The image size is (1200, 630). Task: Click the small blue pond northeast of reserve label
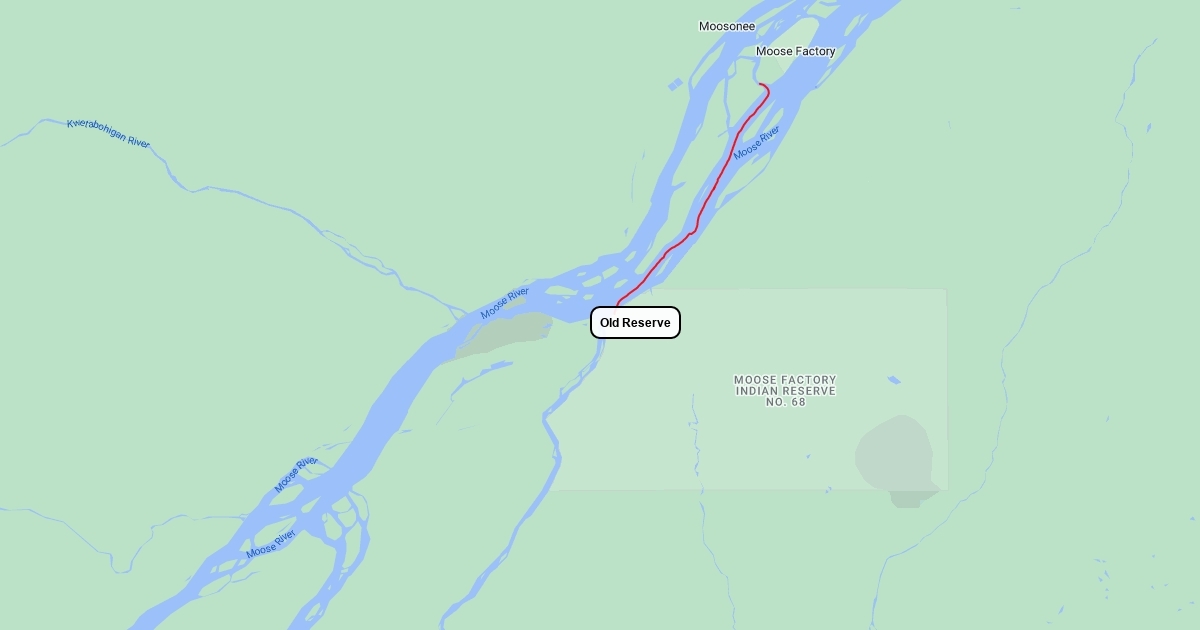pyautogui.click(x=893, y=380)
